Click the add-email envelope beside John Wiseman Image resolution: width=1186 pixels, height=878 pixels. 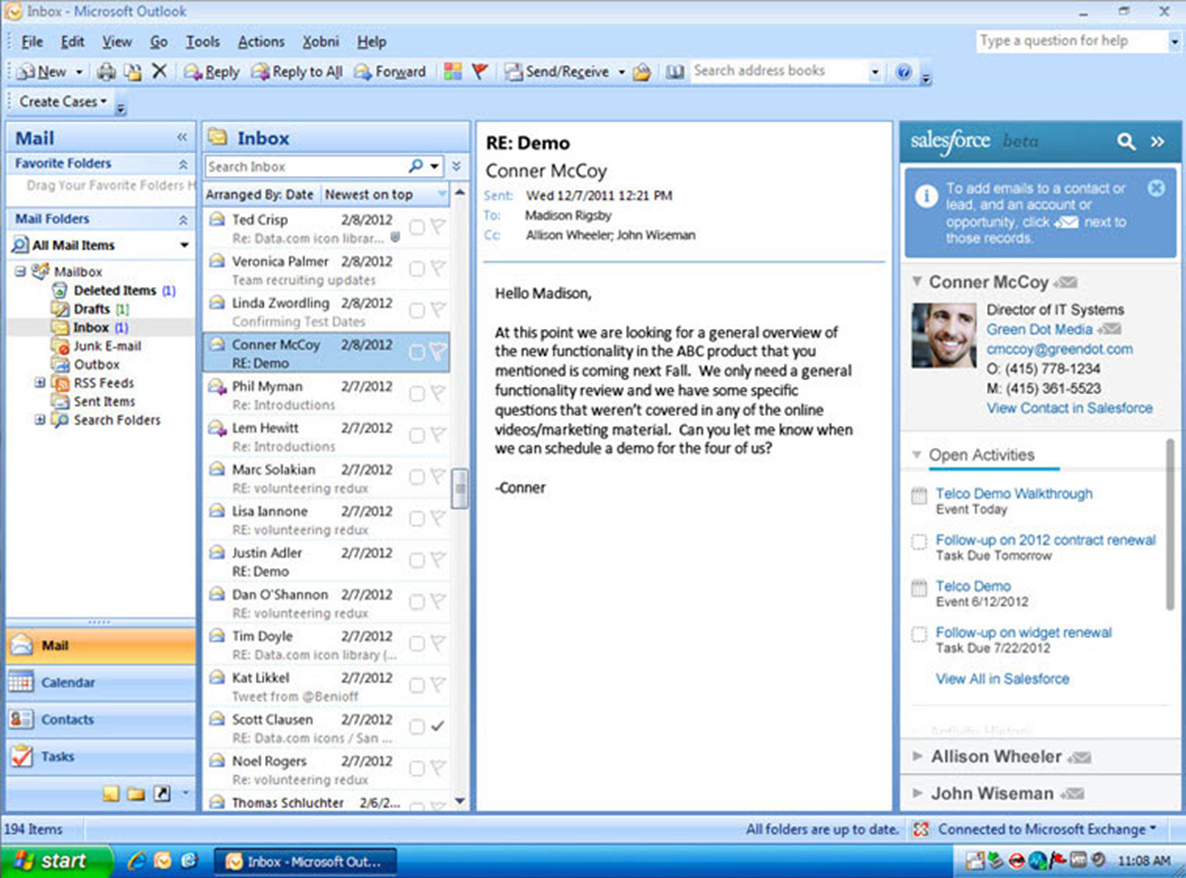click(1073, 794)
